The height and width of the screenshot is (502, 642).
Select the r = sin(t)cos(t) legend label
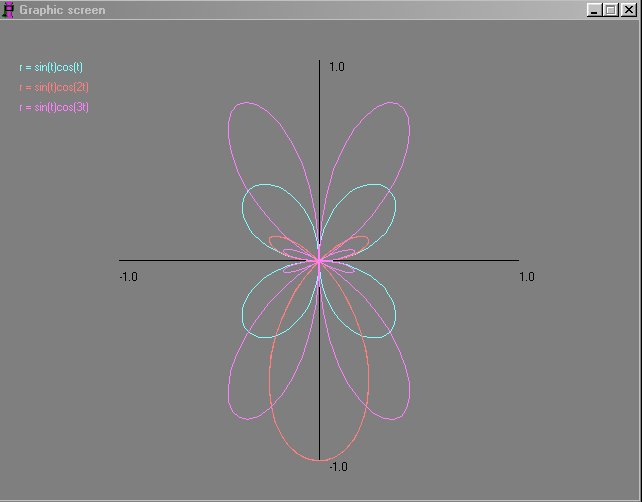coord(51,67)
